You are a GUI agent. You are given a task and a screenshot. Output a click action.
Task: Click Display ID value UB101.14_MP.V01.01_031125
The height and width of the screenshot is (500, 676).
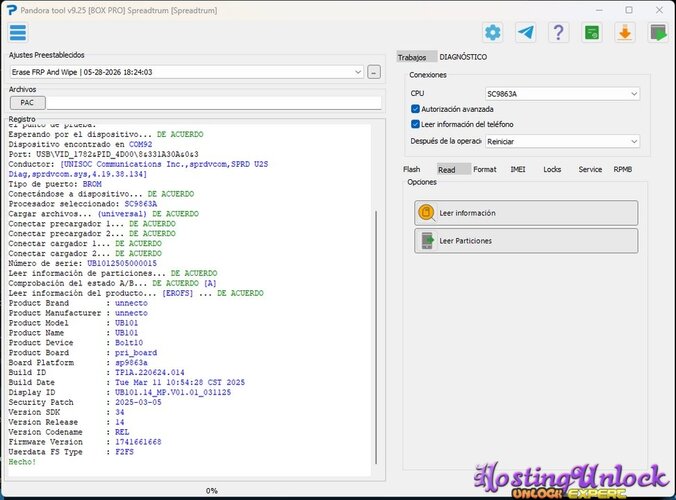(173, 392)
